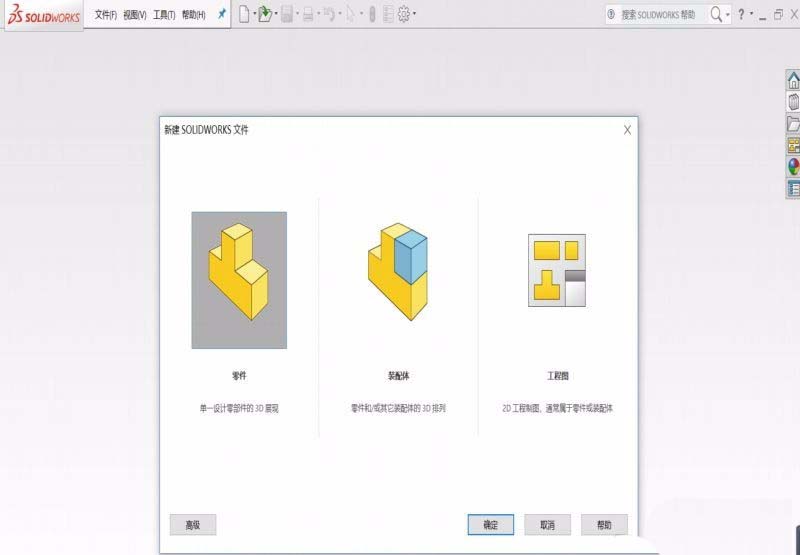The image size is (800, 555).
Task: Expand the Undo dropdown arrow
Action: coord(340,13)
